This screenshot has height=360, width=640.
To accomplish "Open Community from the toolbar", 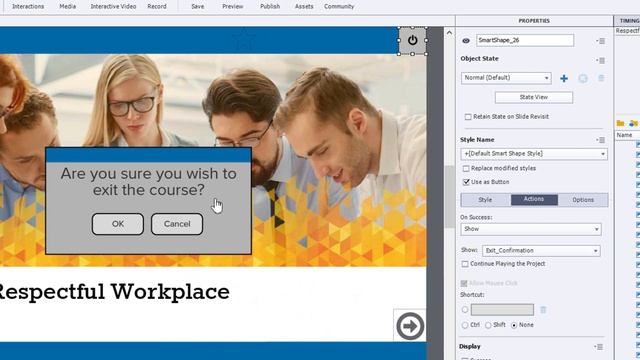I will 339,7.
